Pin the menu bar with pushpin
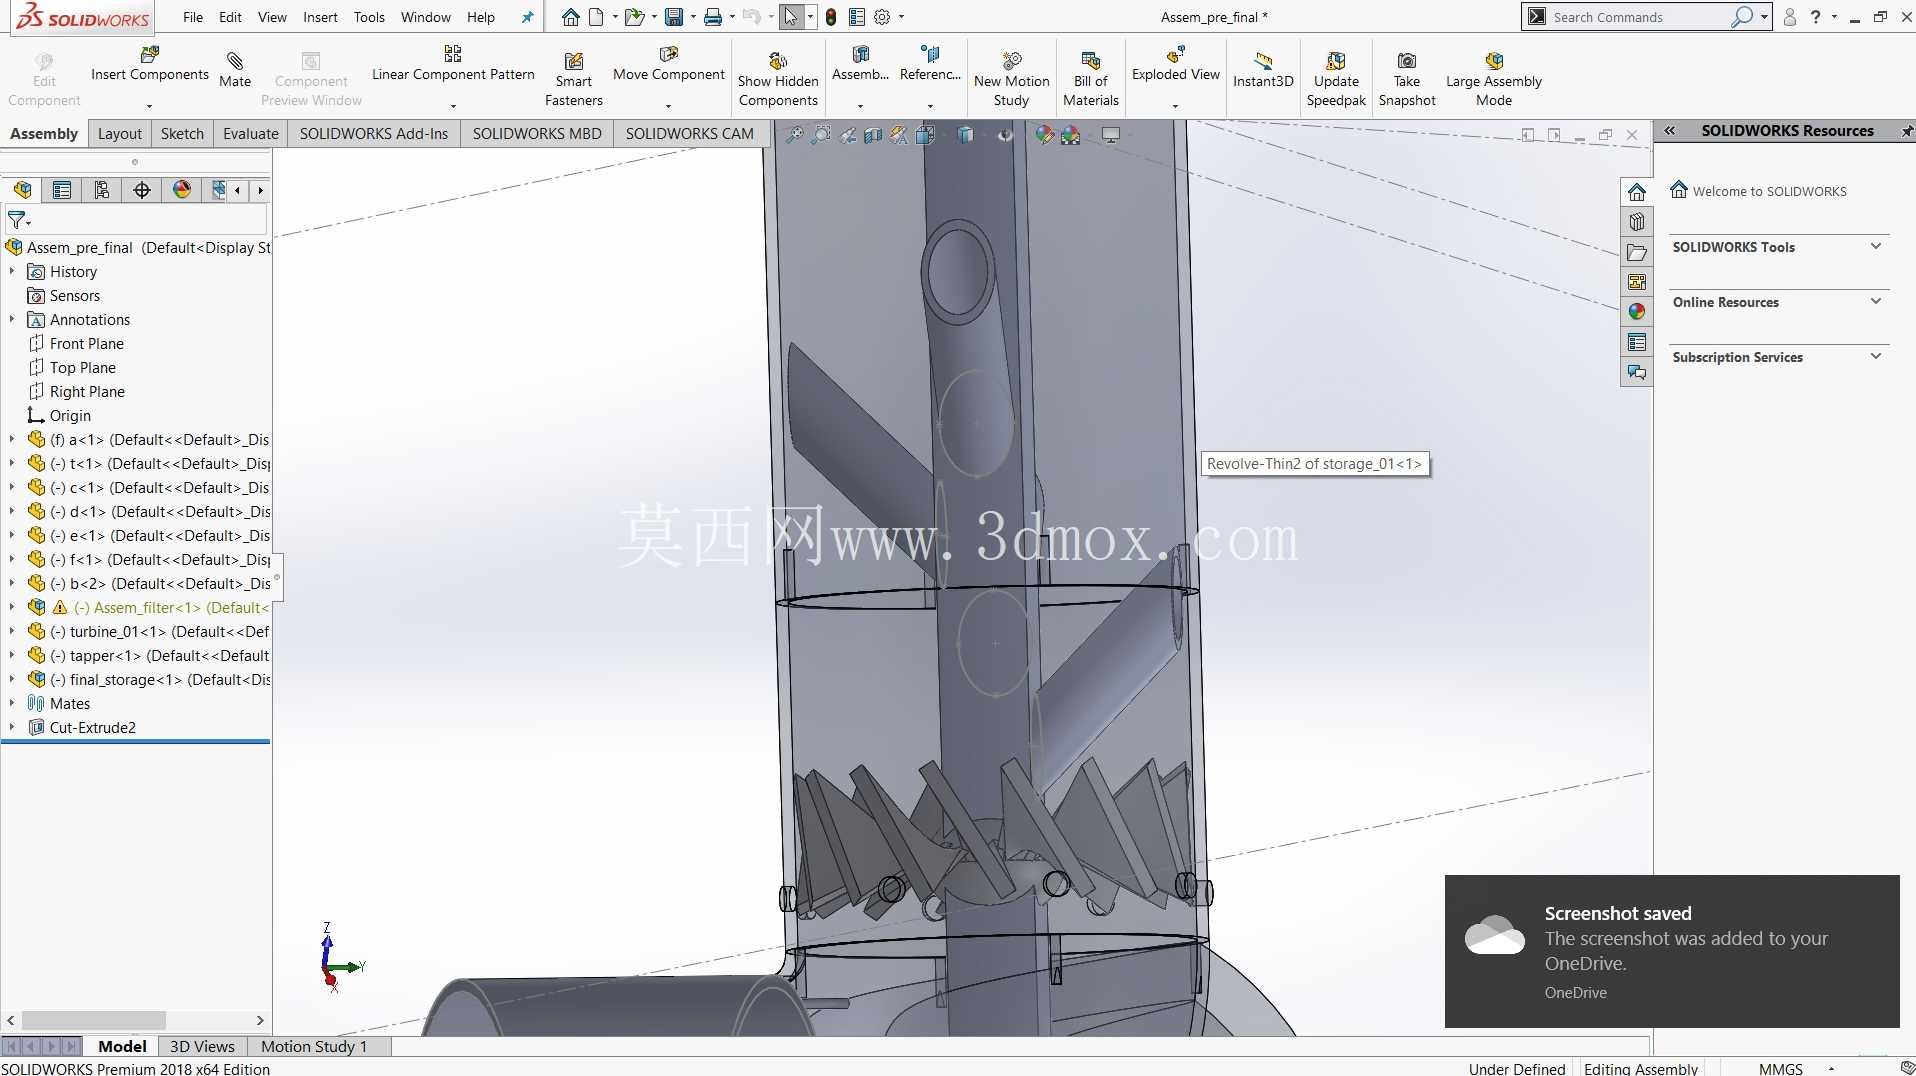Viewport: 1916px width, 1076px height. pos(527,17)
